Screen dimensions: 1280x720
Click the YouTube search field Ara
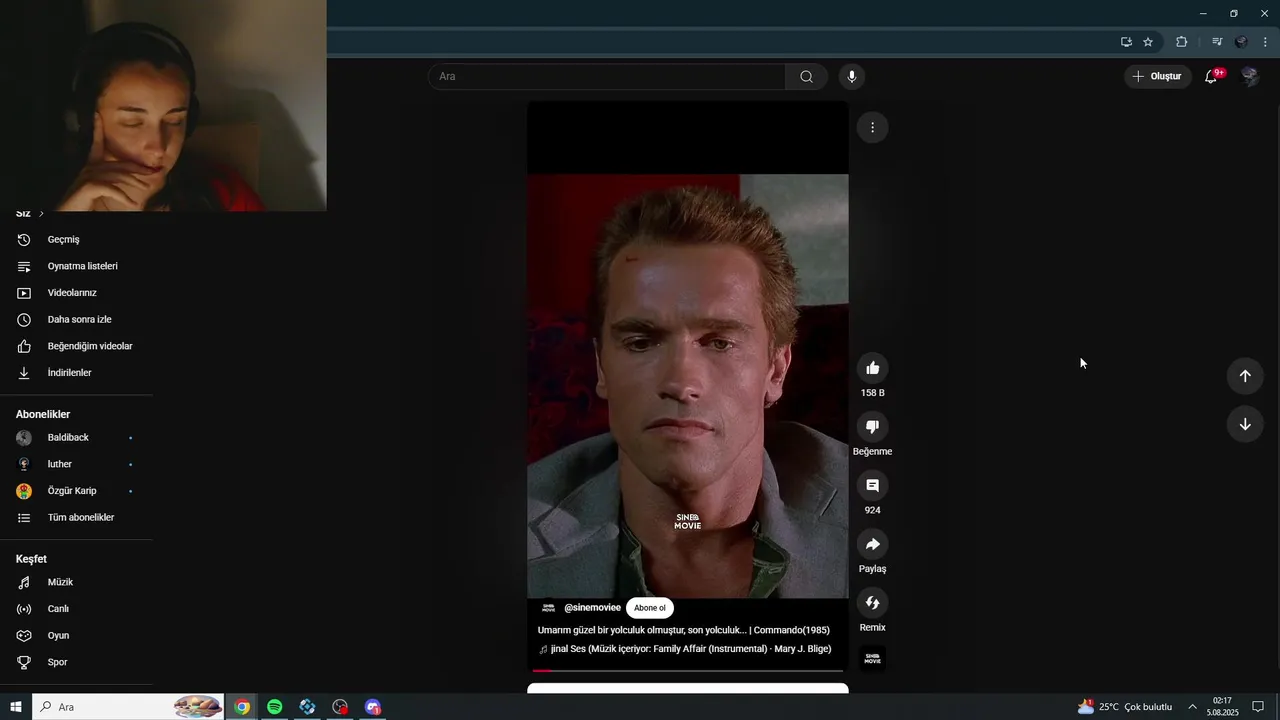point(607,76)
